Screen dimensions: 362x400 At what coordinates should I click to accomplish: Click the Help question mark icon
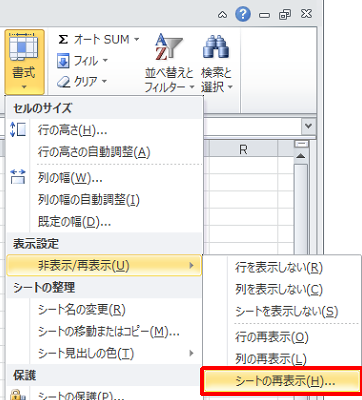pos(243,14)
